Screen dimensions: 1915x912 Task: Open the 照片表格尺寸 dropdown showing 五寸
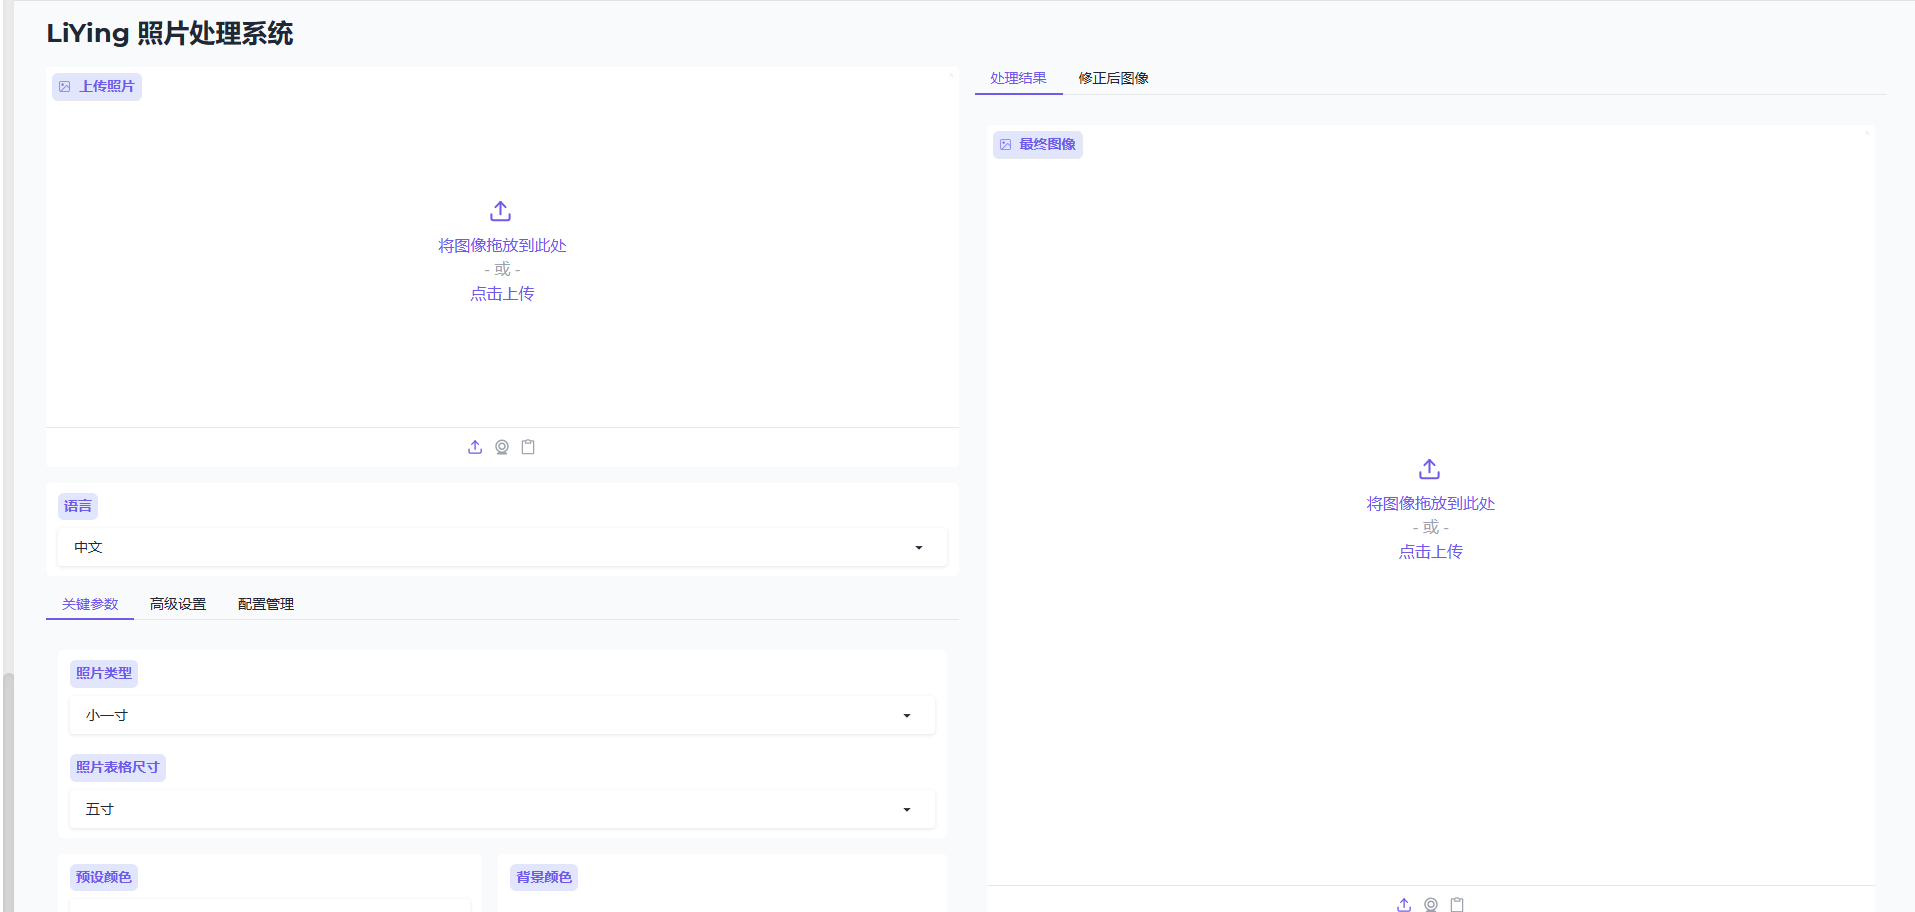[x=501, y=809]
